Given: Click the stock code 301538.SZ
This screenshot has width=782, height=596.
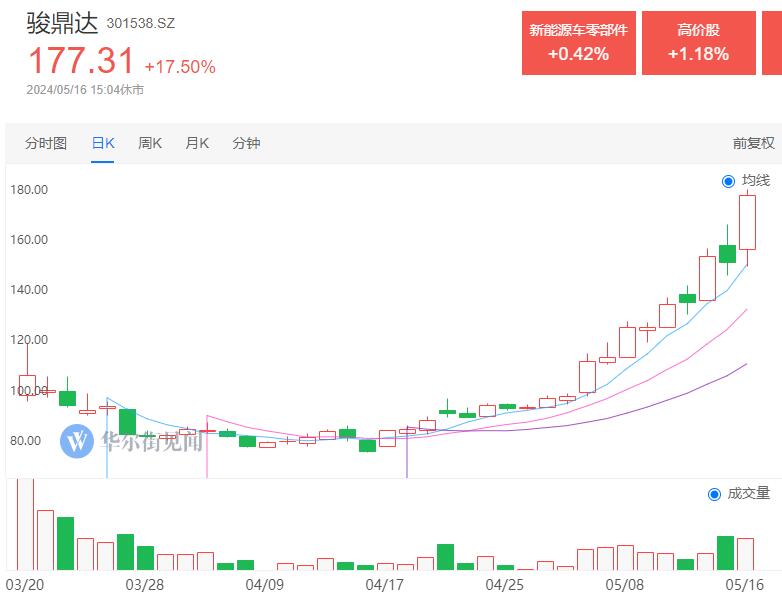Looking at the screenshot, I should tap(141, 23).
